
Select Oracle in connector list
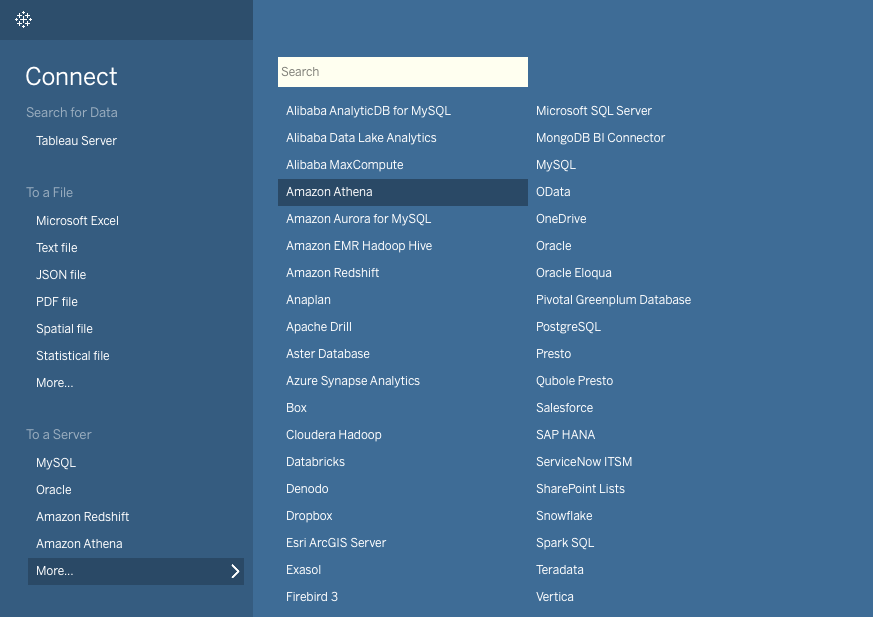click(554, 246)
